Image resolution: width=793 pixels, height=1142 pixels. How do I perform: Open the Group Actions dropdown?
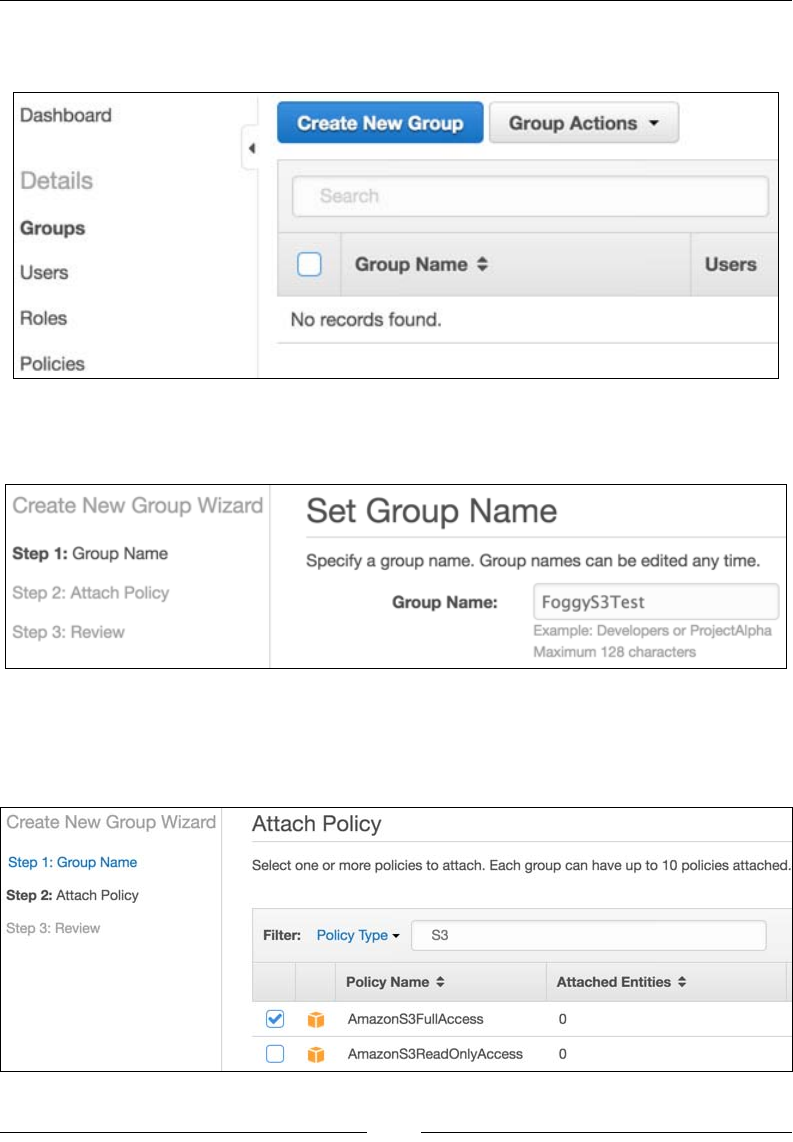583,124
